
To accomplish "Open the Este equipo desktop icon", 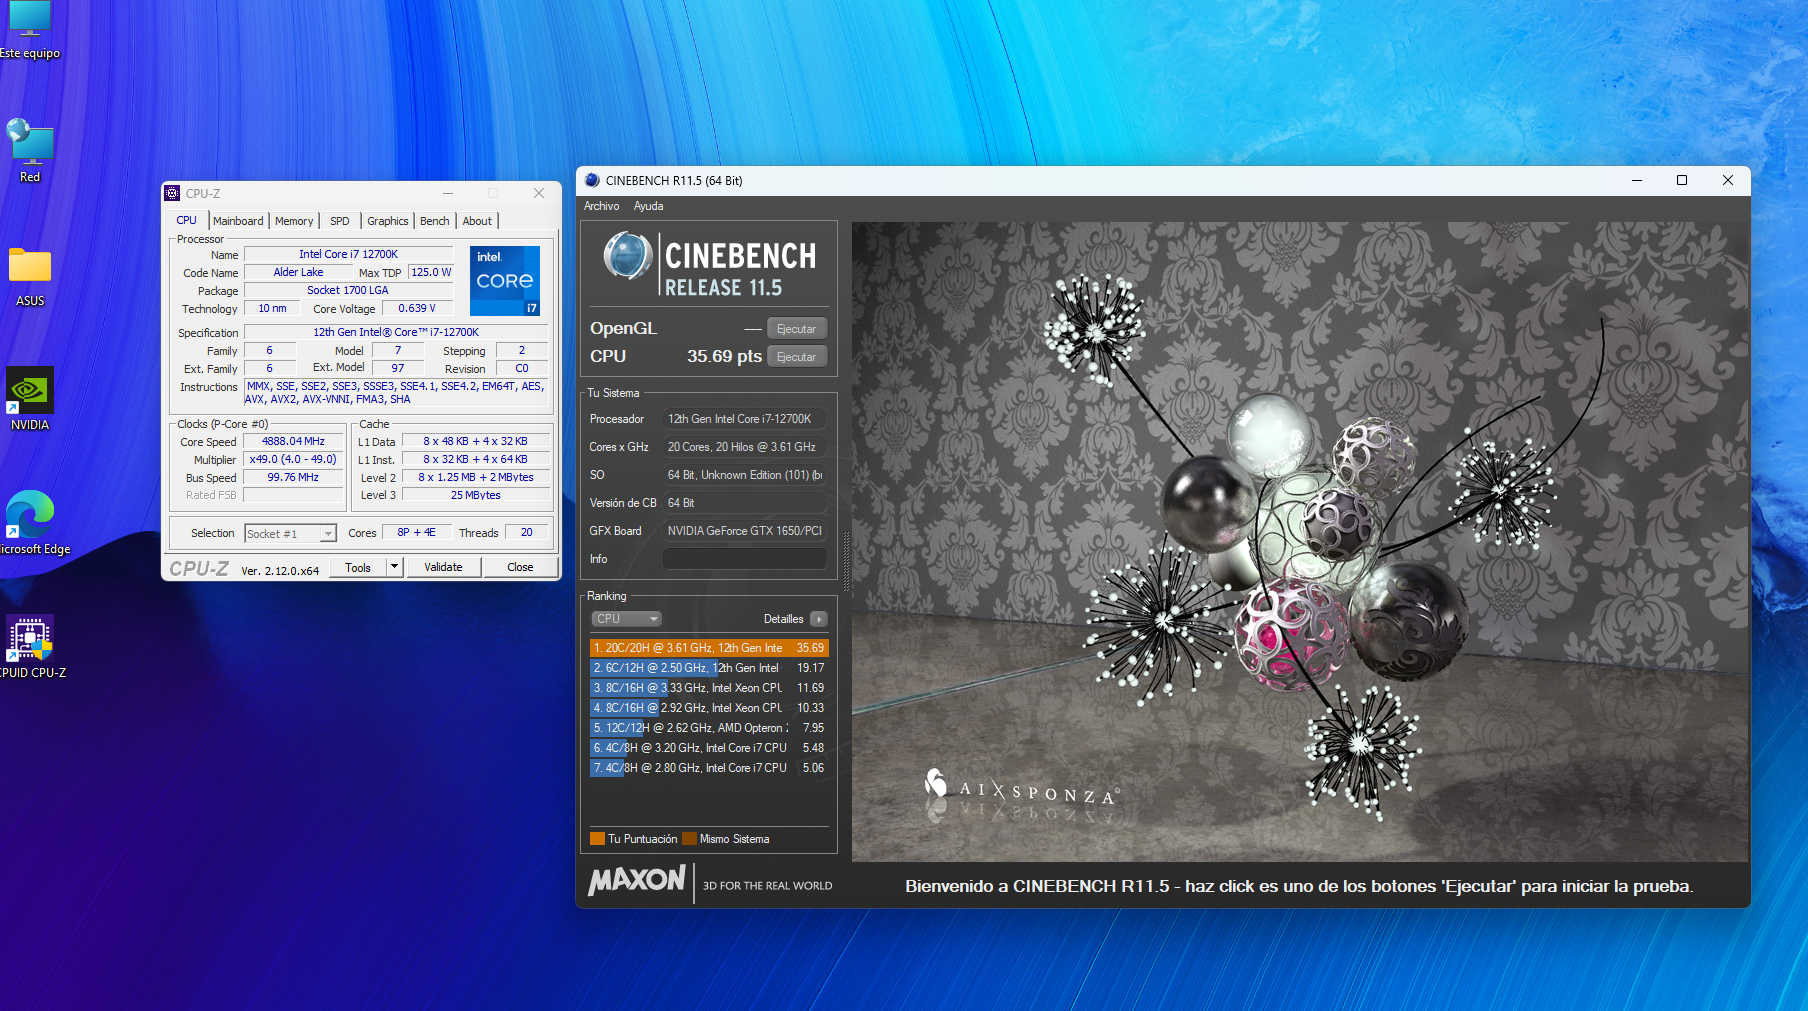I will click(x=30, y=30).
